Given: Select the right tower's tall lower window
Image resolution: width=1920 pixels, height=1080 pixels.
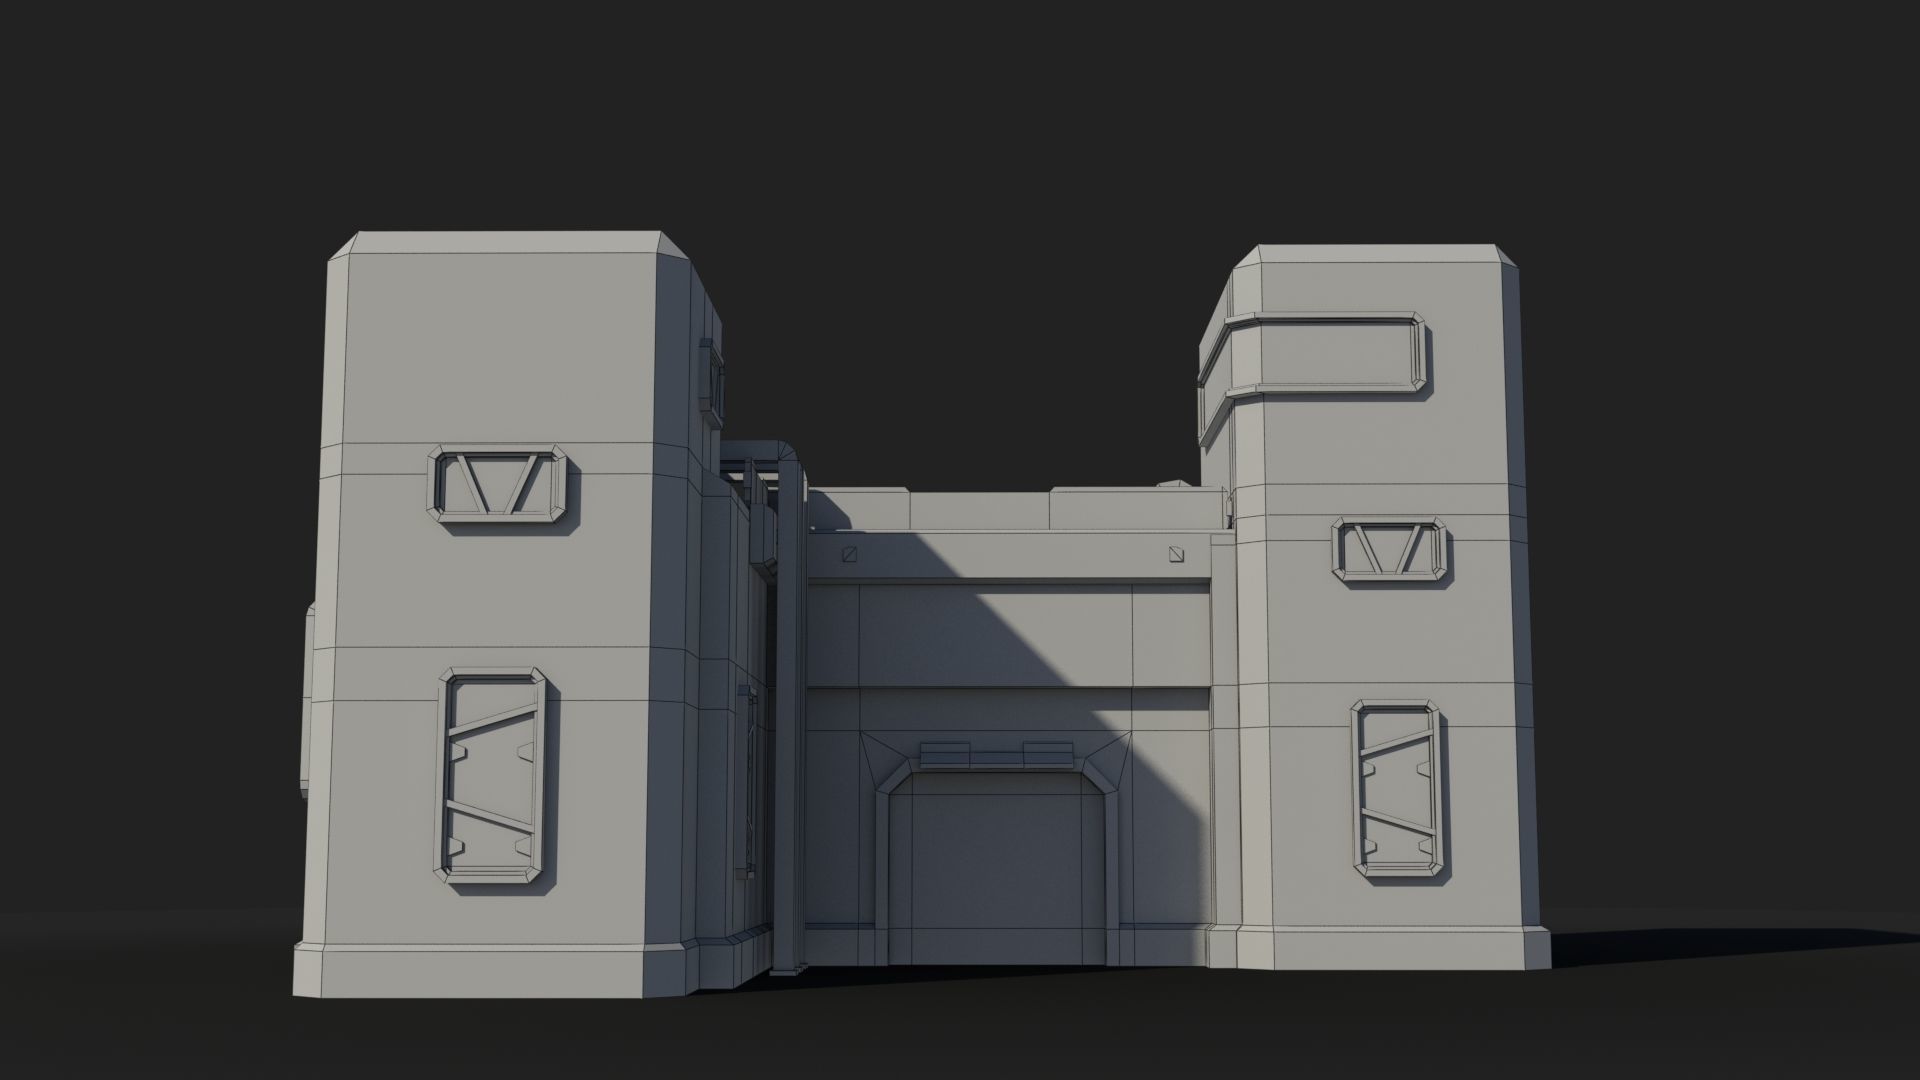Looking at the screenshot, I should (1397, 790).
